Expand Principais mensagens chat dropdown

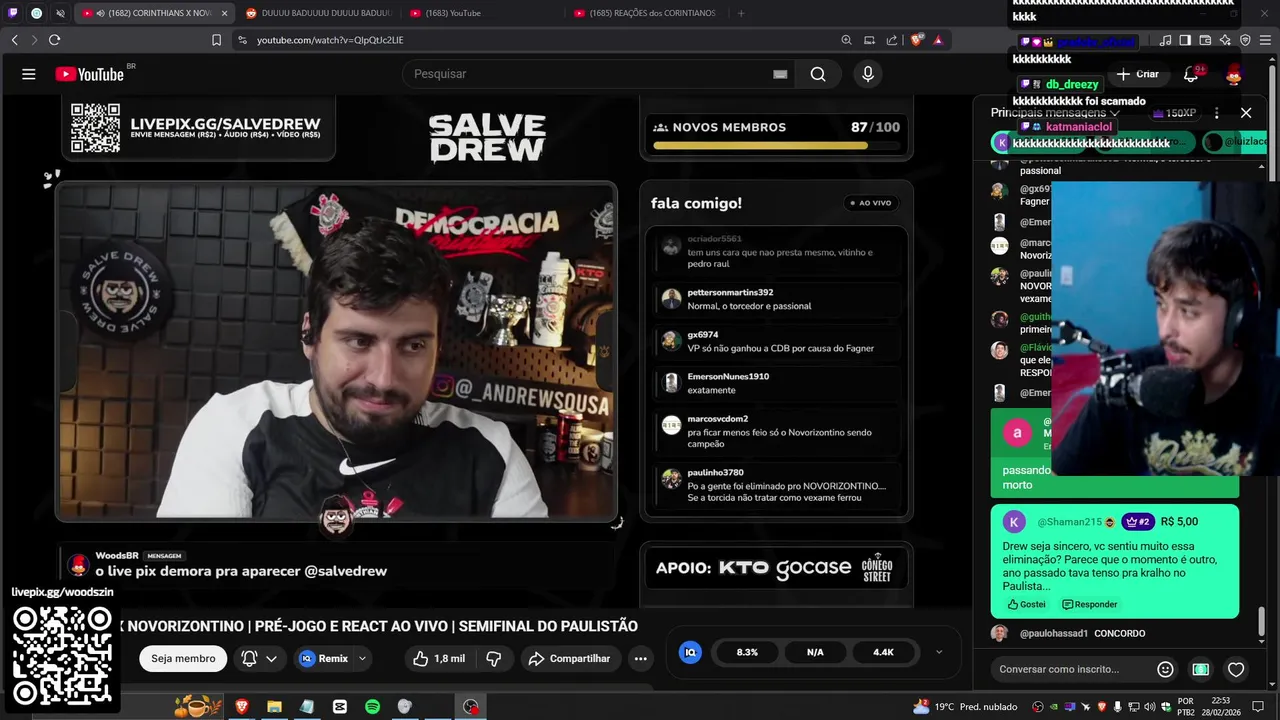[1055, 113]
